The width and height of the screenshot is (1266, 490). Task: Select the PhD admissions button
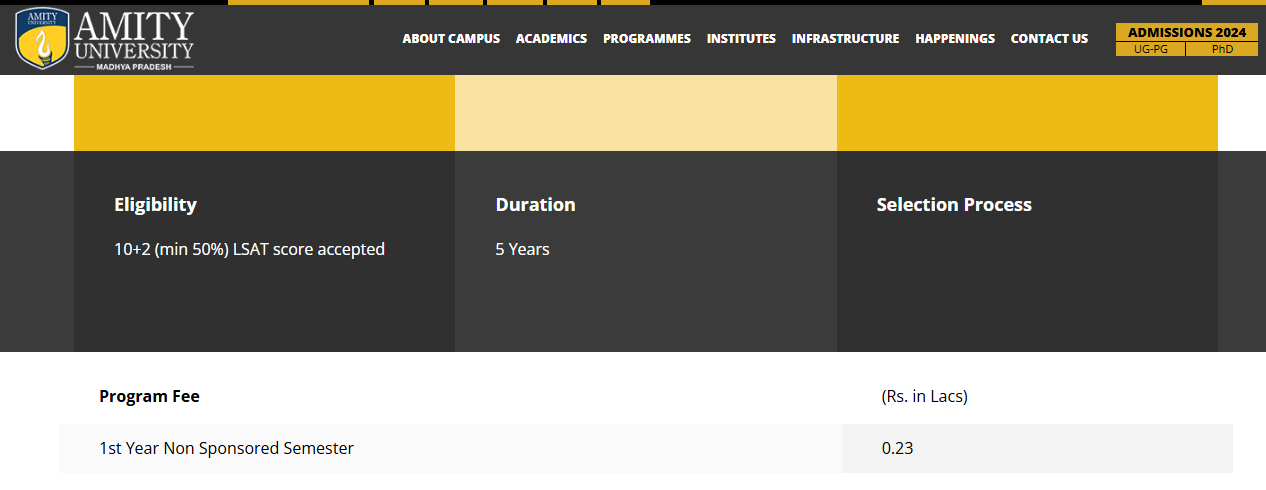[1221, 49]
